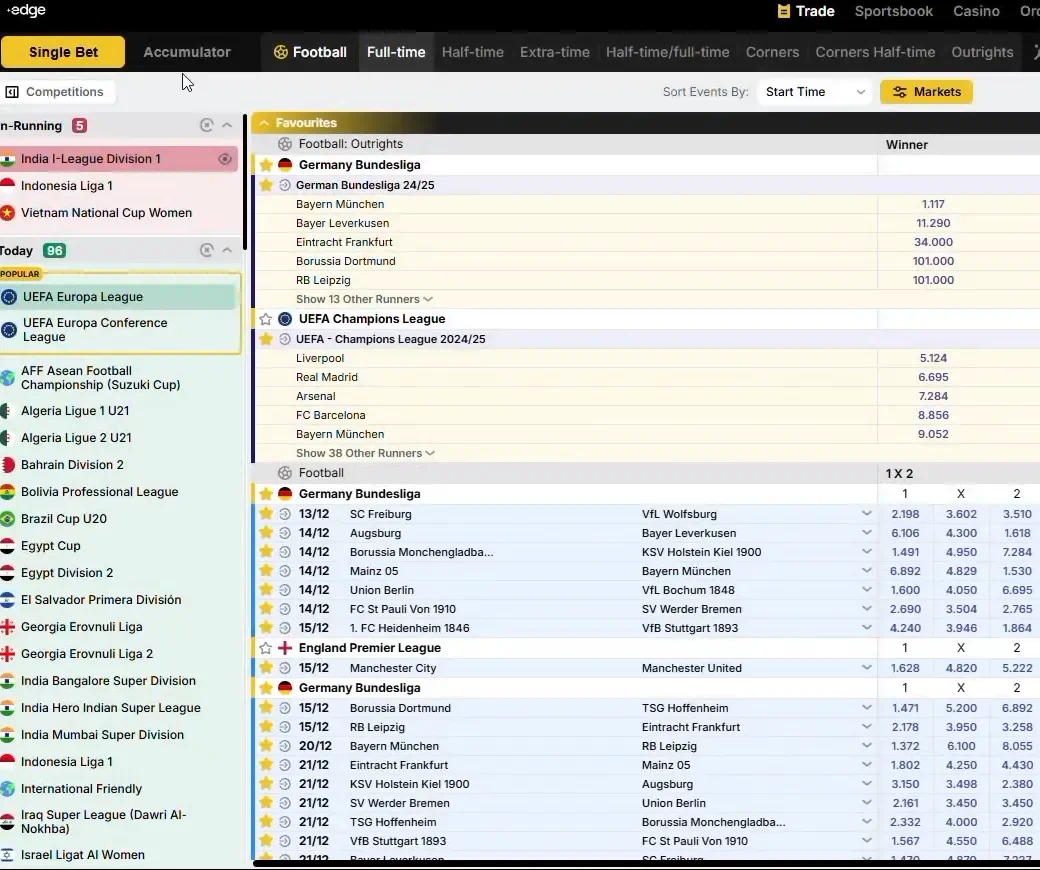The width and height of the screenshot is (1040, 870).
Task: Click UEFA Champions League round logo icon
Action: (285, 319)
